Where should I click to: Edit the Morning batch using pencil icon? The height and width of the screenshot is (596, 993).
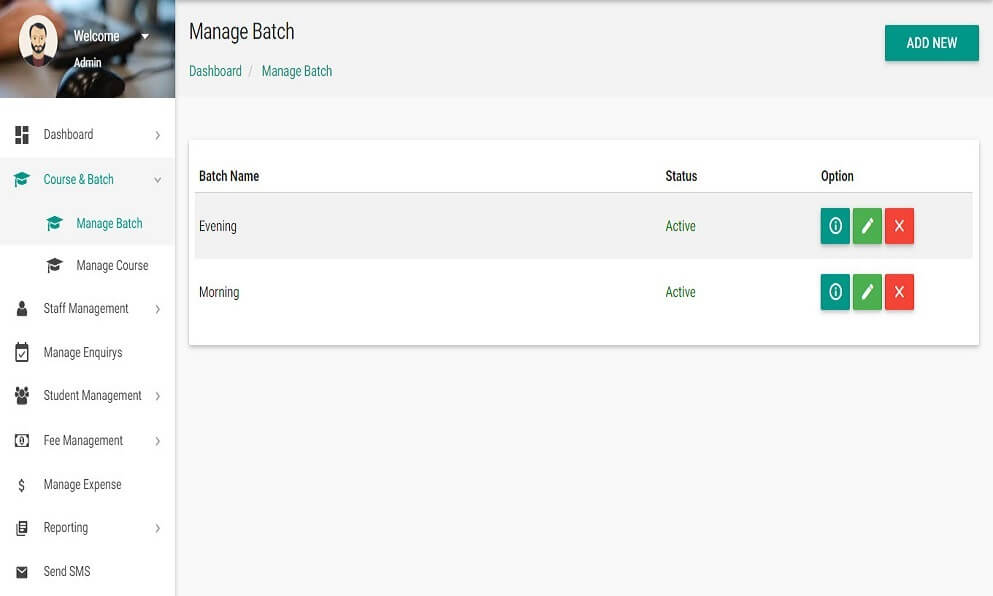click(x=867, y=292)
